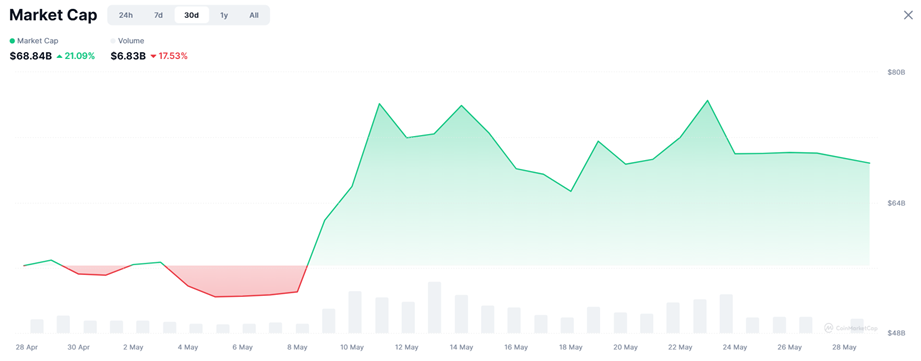This screenshot has height=361, width=921.
Task: Click the green Market Cap legend dot
Action: tap(12, 41)
